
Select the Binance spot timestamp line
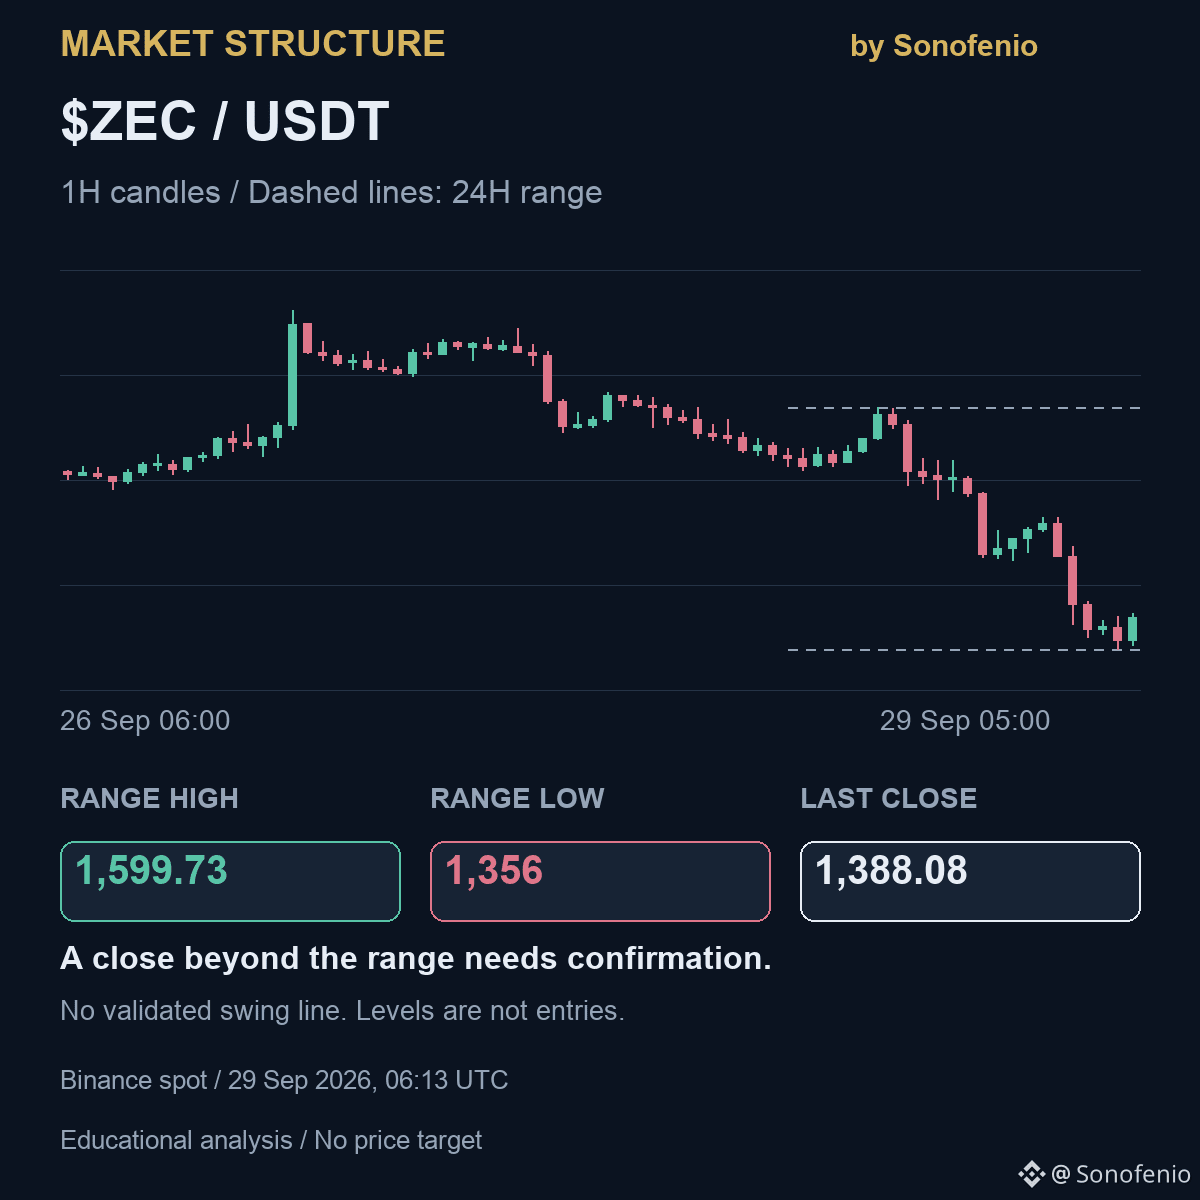pos(284,1081)
